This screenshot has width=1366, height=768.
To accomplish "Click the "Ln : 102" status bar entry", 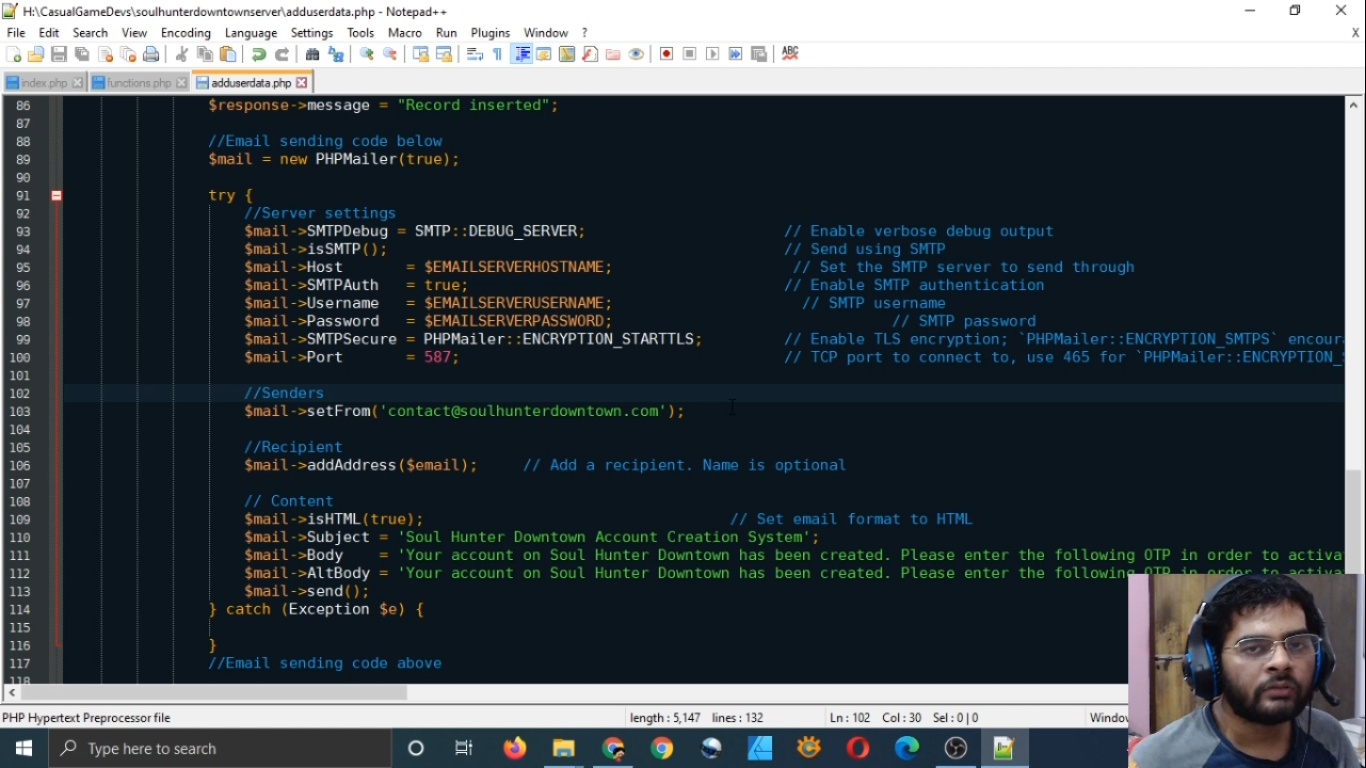I will [x=850, y=718].
